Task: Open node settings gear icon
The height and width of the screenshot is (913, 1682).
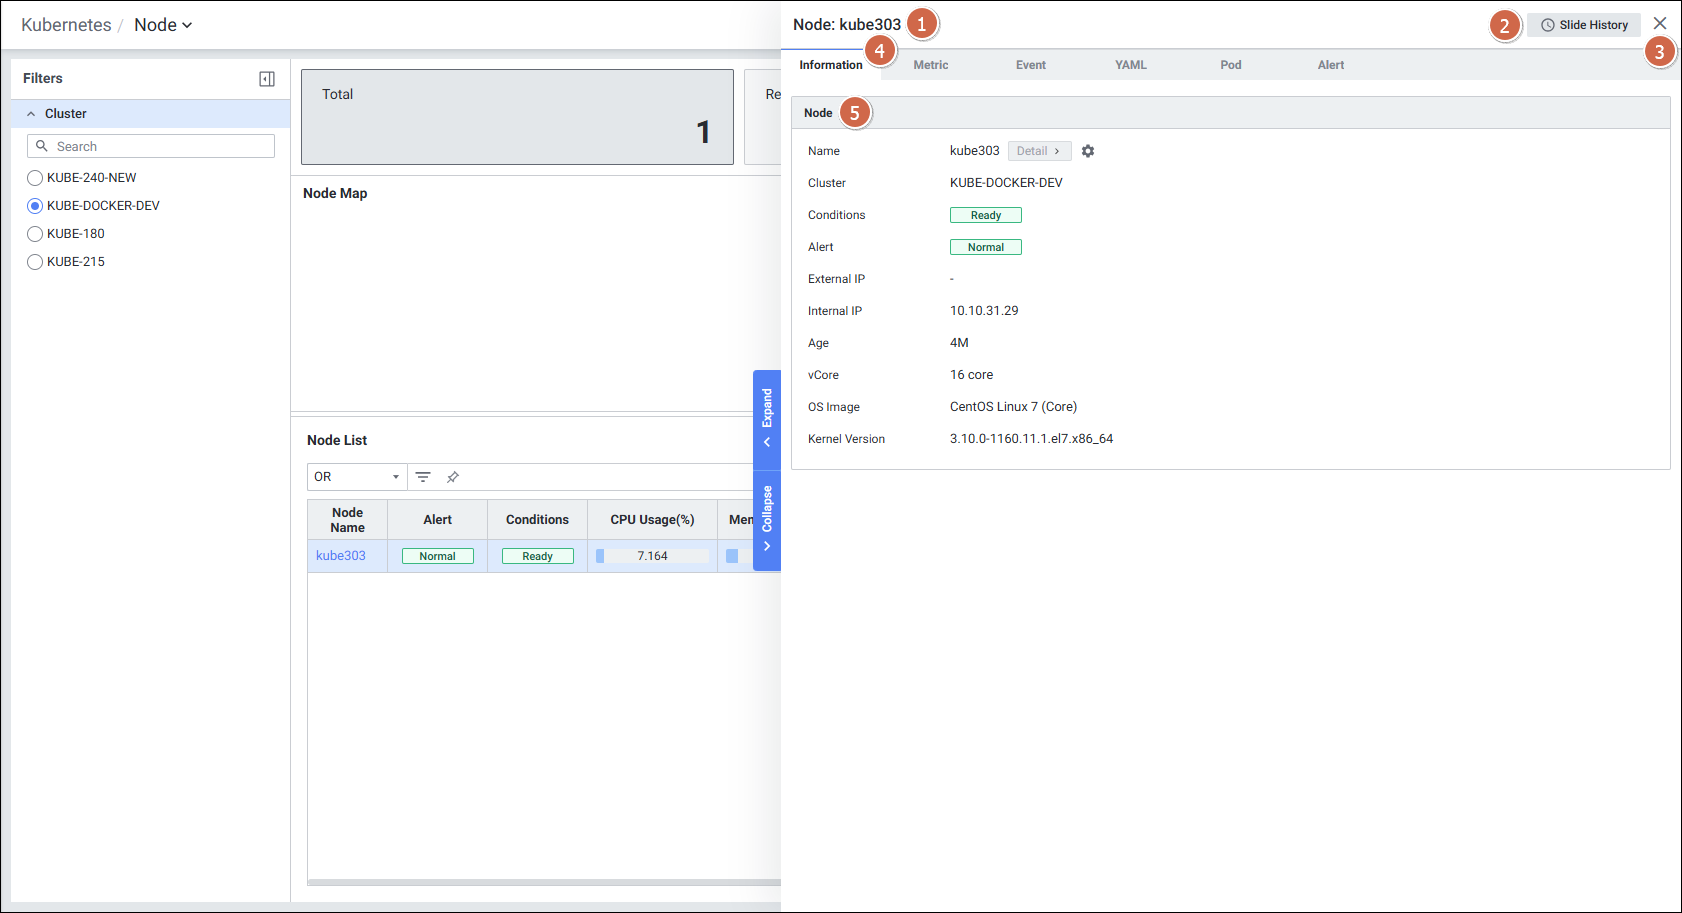Action: [1088, 151]
